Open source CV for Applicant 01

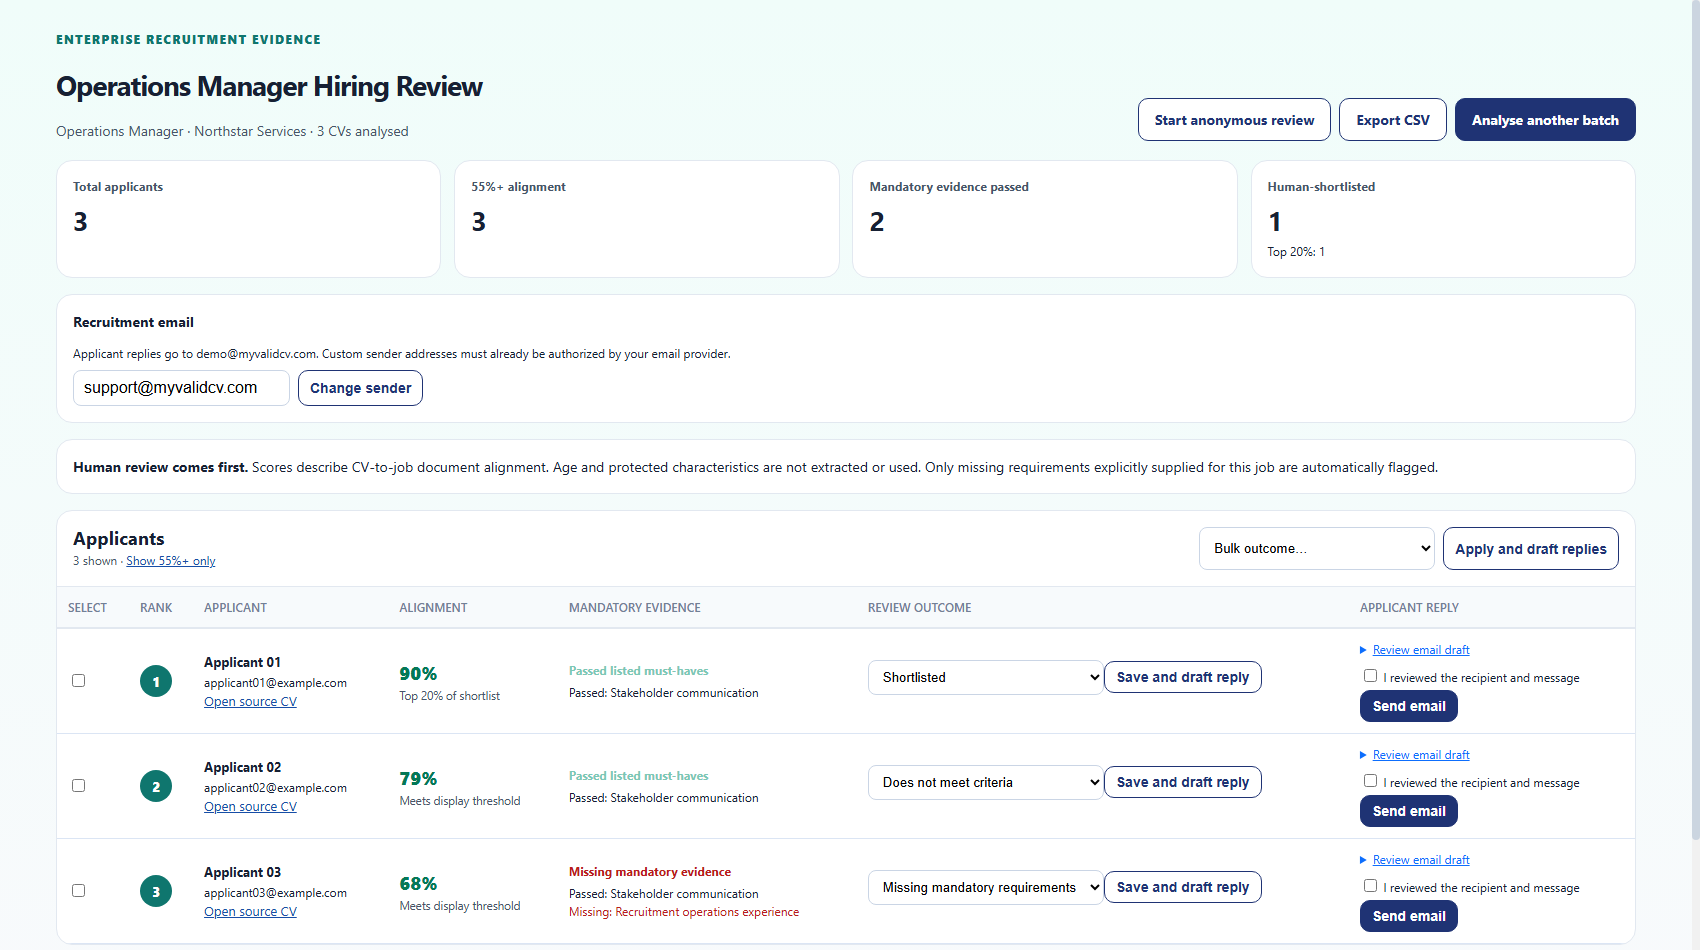click(x=250, y=702)
